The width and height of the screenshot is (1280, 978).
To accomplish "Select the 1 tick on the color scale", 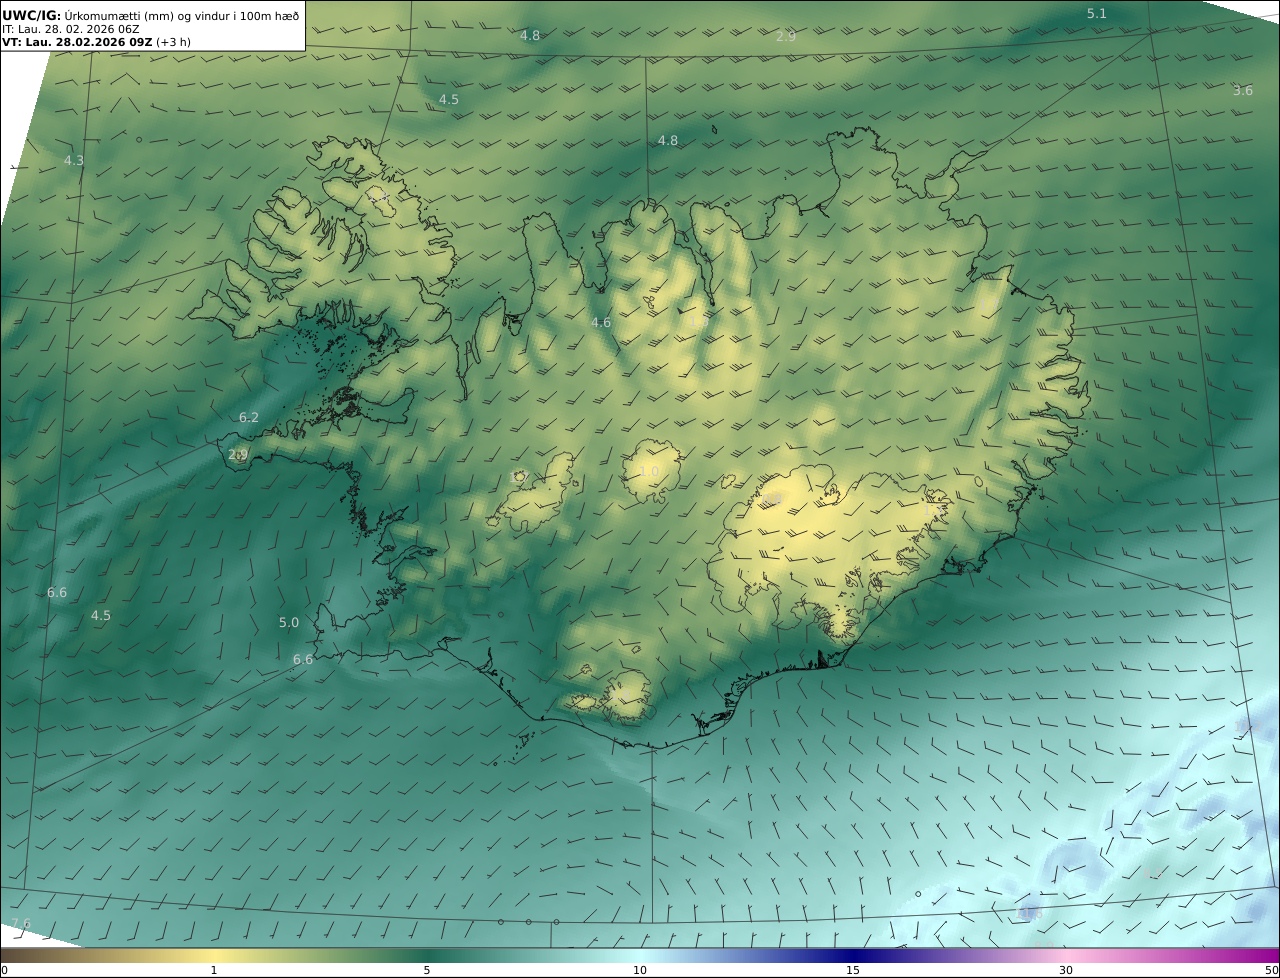I will tap(214, 970).
